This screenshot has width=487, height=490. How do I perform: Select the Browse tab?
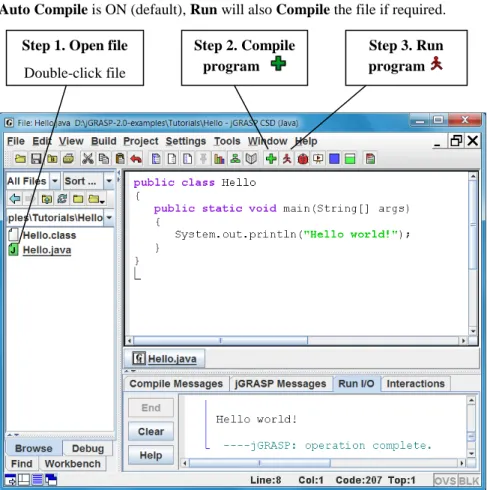(x=33, y=448)
